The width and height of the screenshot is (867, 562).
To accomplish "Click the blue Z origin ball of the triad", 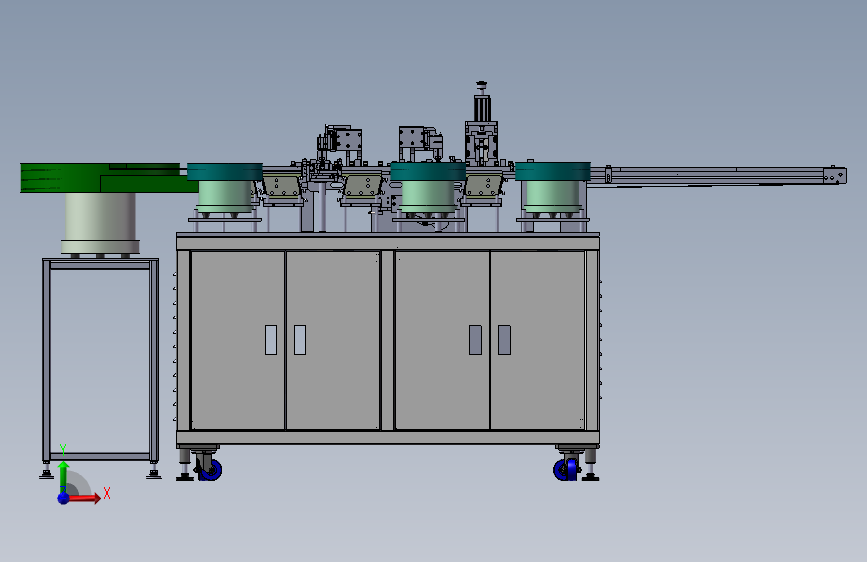I will click(64, 498).
